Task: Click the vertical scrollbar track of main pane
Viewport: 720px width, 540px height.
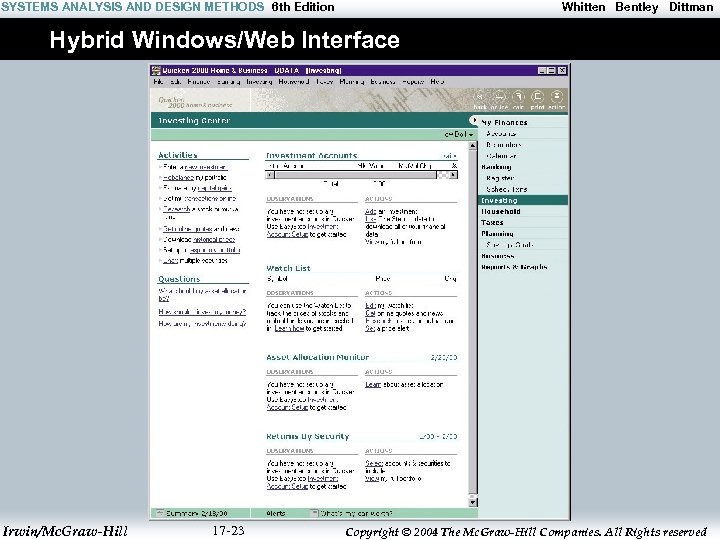Action: pyautogui.click(x=473, y=324)
